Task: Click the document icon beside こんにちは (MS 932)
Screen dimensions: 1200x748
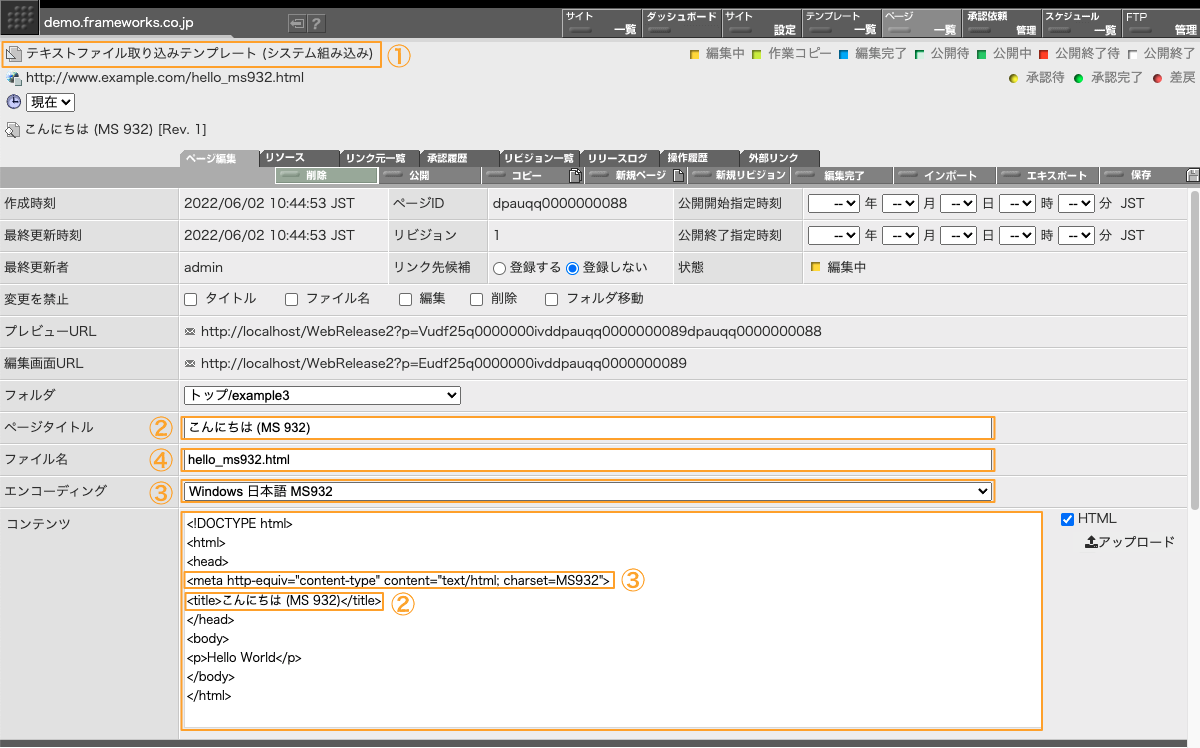Action: click(12, 128)
